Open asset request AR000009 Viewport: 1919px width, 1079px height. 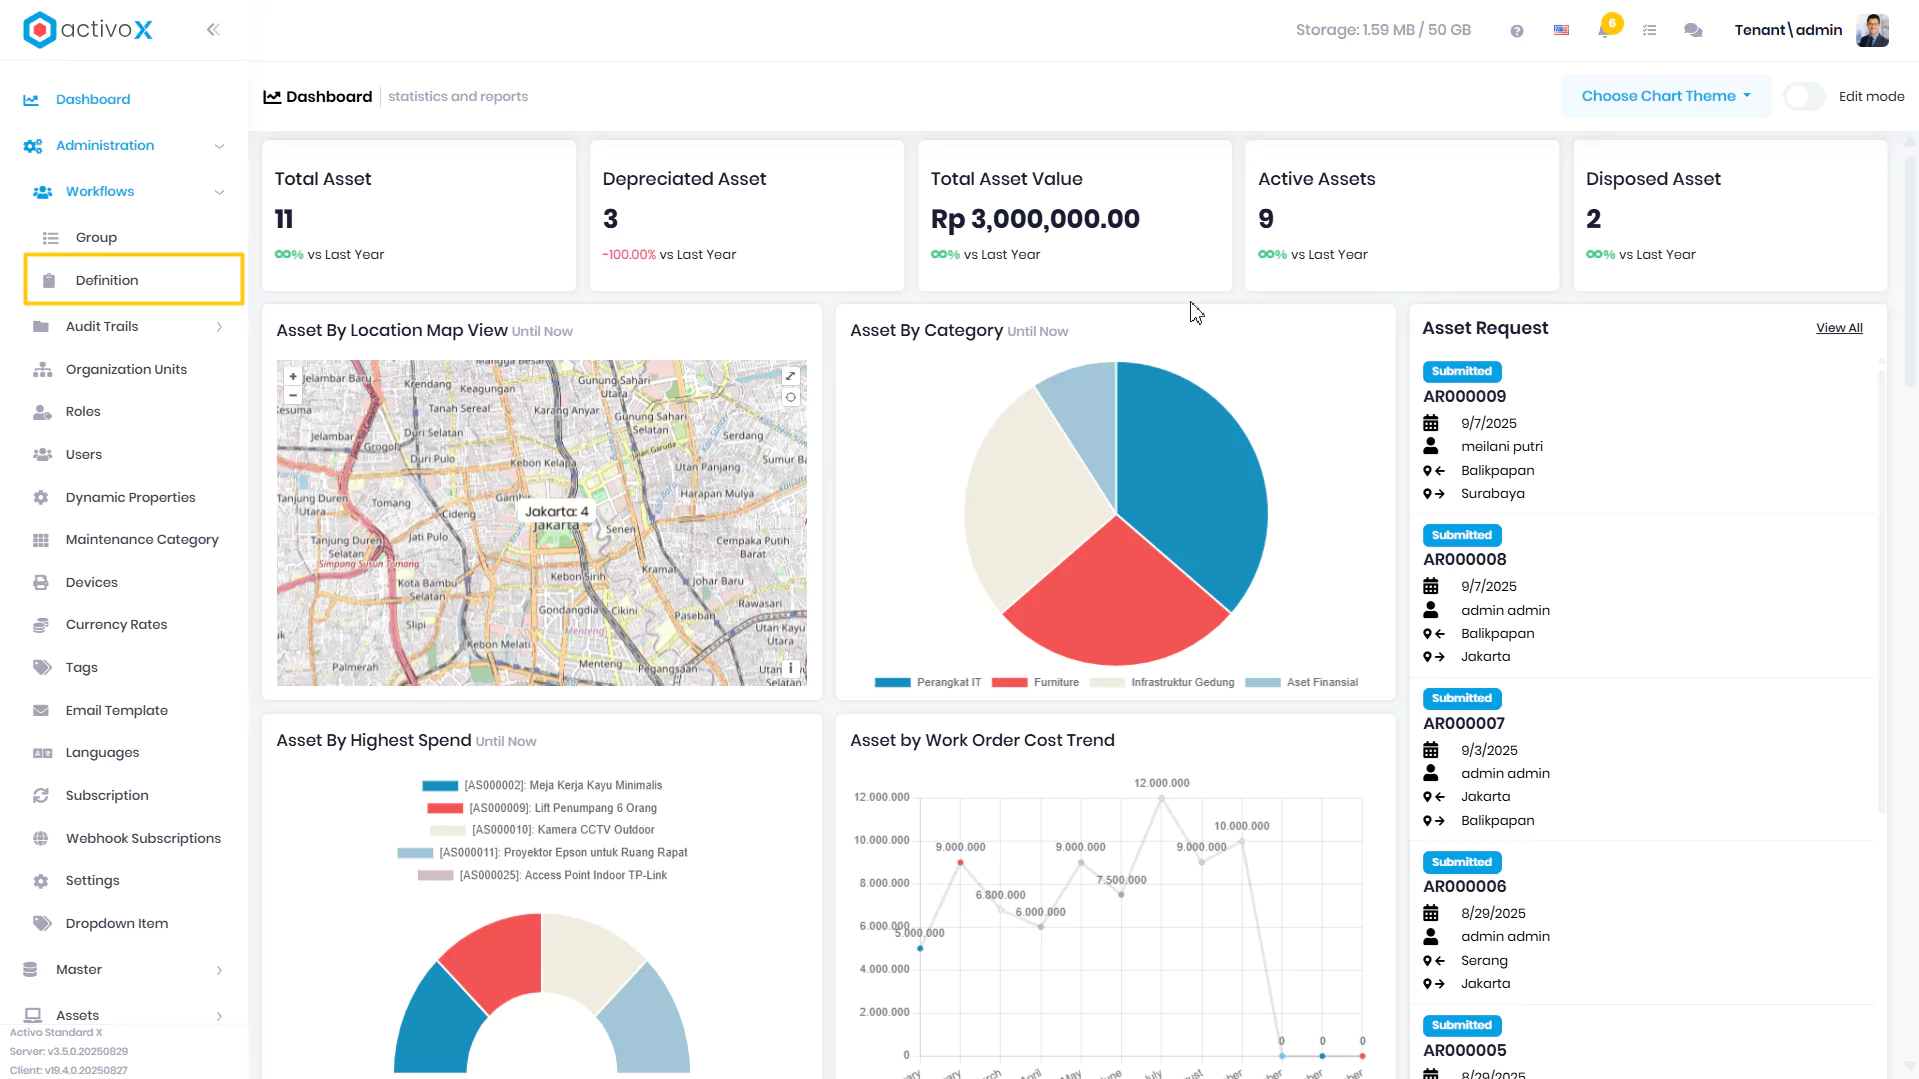tap(1464, 397)
